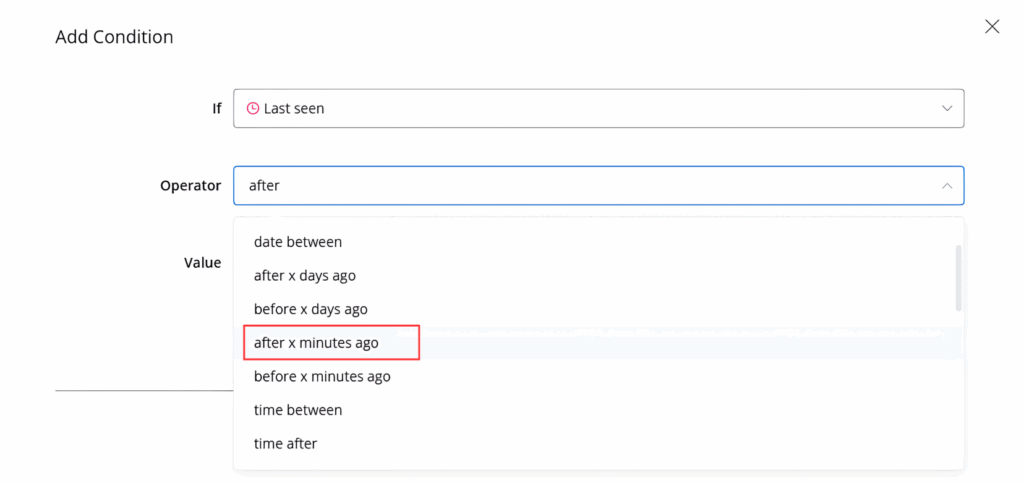The image size is (1024, 483).
Task: Select the "time between" operator
Action: 298,410
